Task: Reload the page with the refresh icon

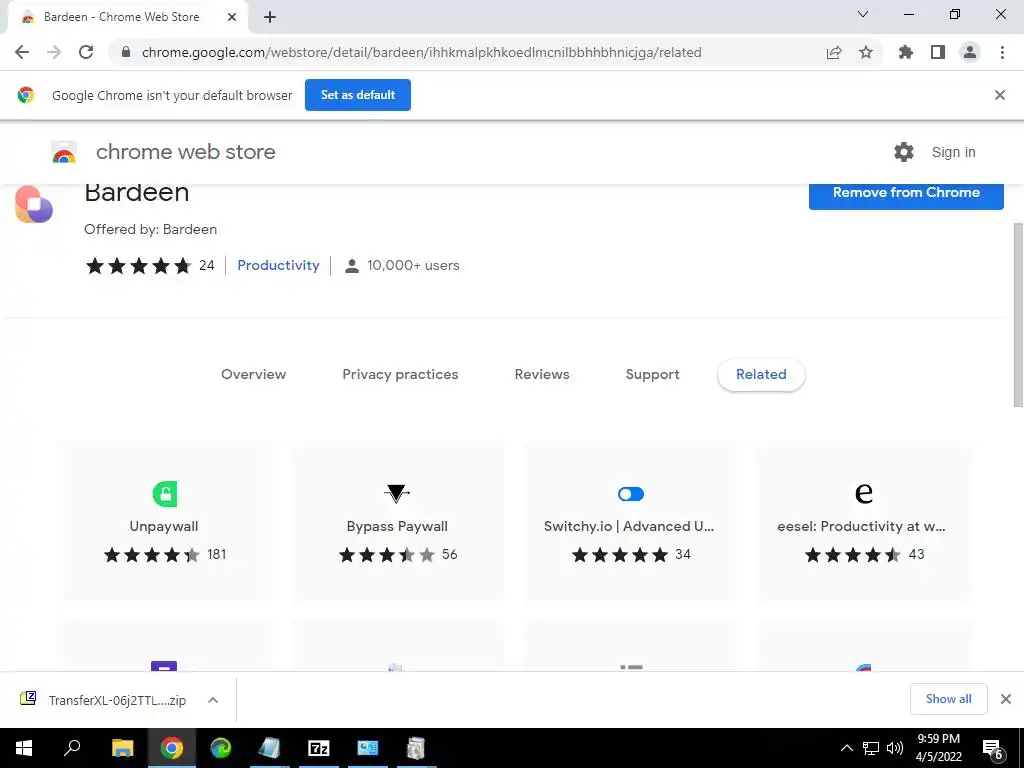Action: [86, 52]
